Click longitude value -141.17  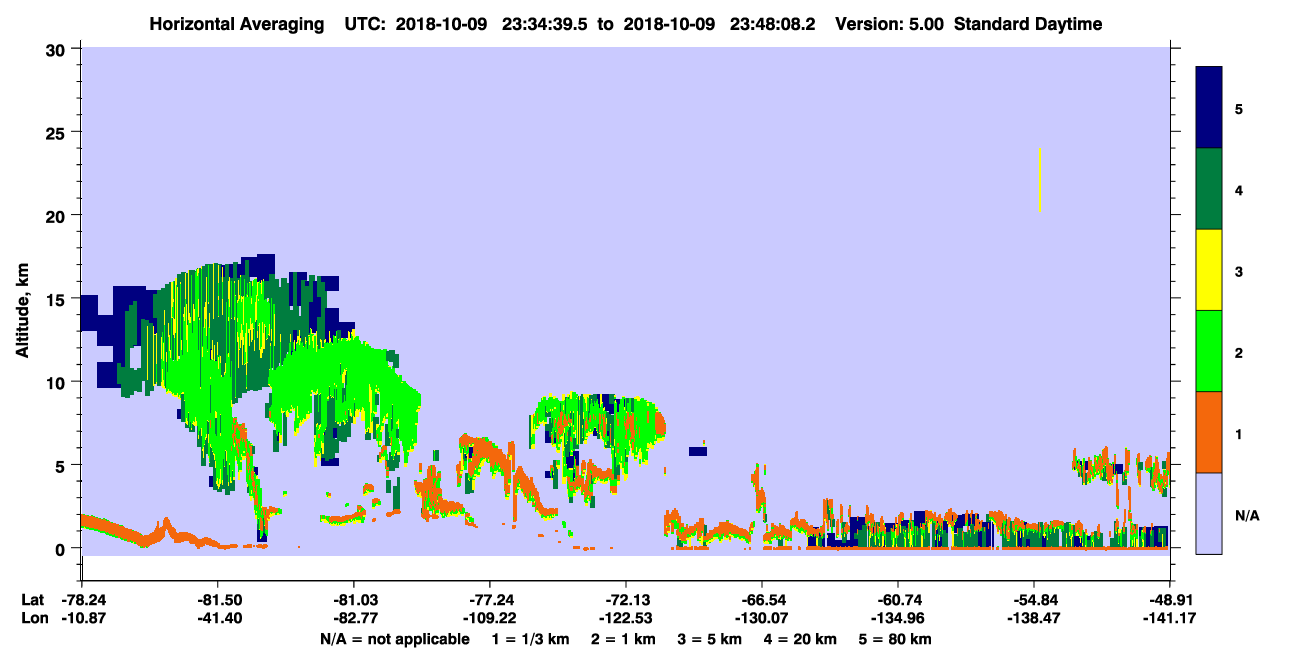(1170, 619)
